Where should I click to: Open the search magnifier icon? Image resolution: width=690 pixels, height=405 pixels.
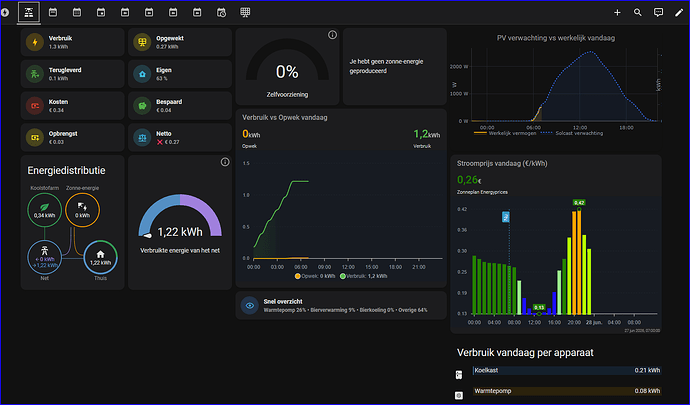coord(638,12)
